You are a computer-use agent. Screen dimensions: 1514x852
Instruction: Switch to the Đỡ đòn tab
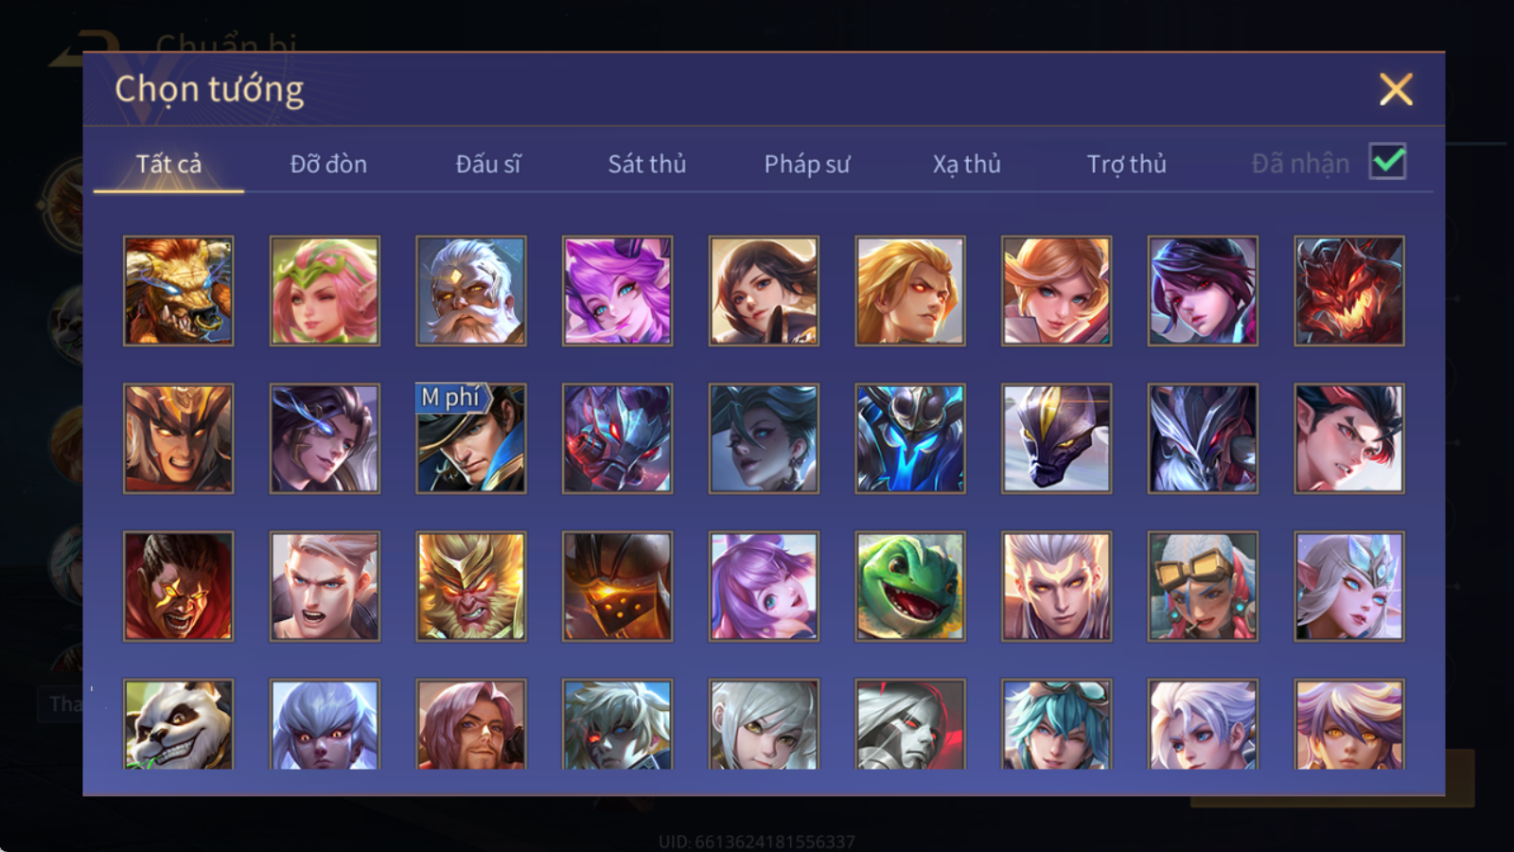pos(328,164)
